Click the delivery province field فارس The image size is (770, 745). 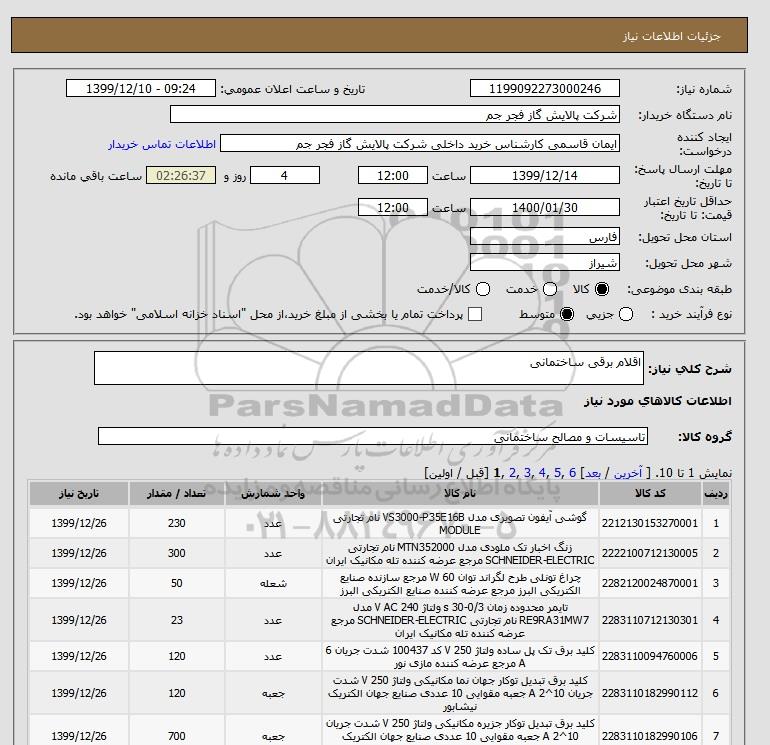tap(545, 236)
